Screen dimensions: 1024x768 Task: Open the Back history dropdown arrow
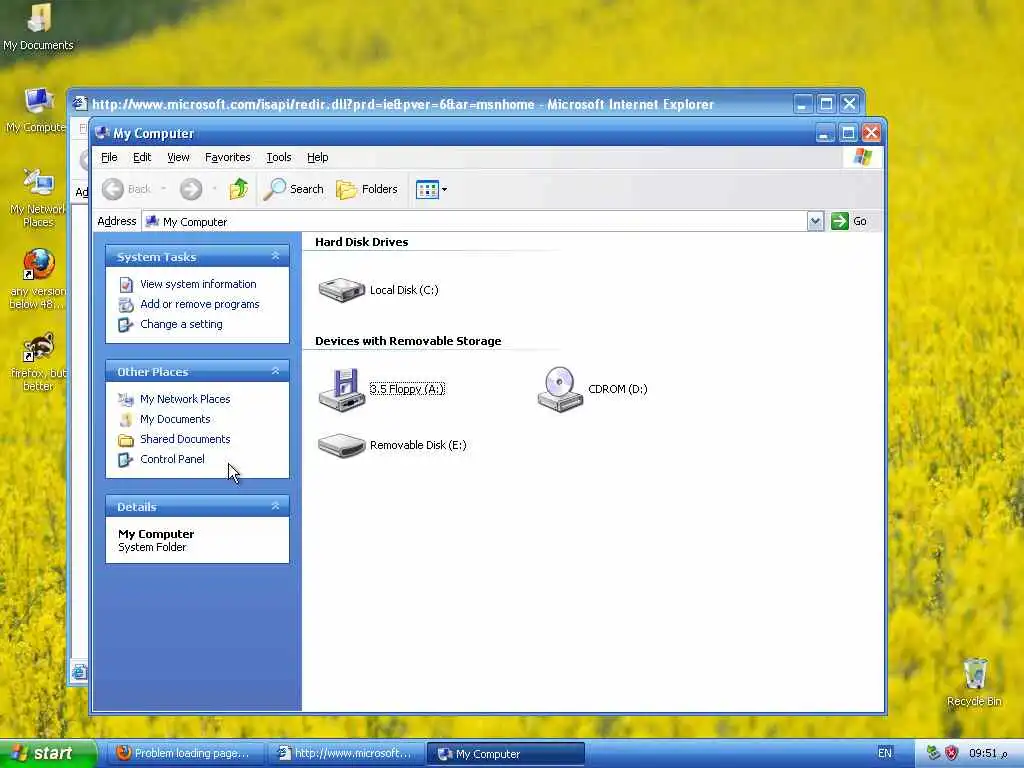click(x=163, y=189)
